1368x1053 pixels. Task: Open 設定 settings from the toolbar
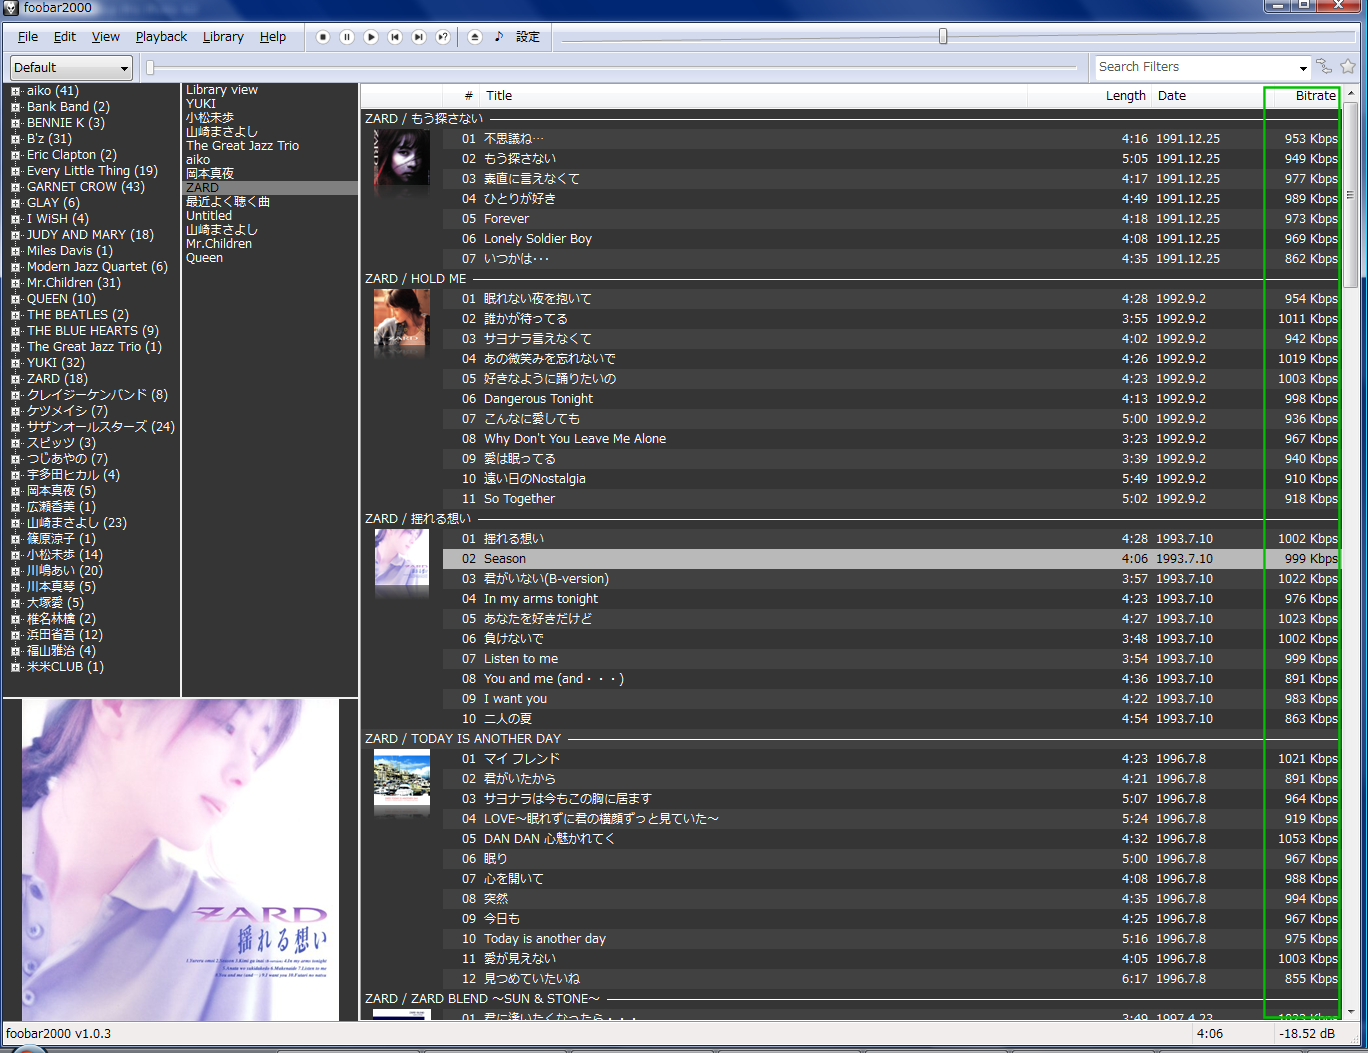click(x=528, y=37)
